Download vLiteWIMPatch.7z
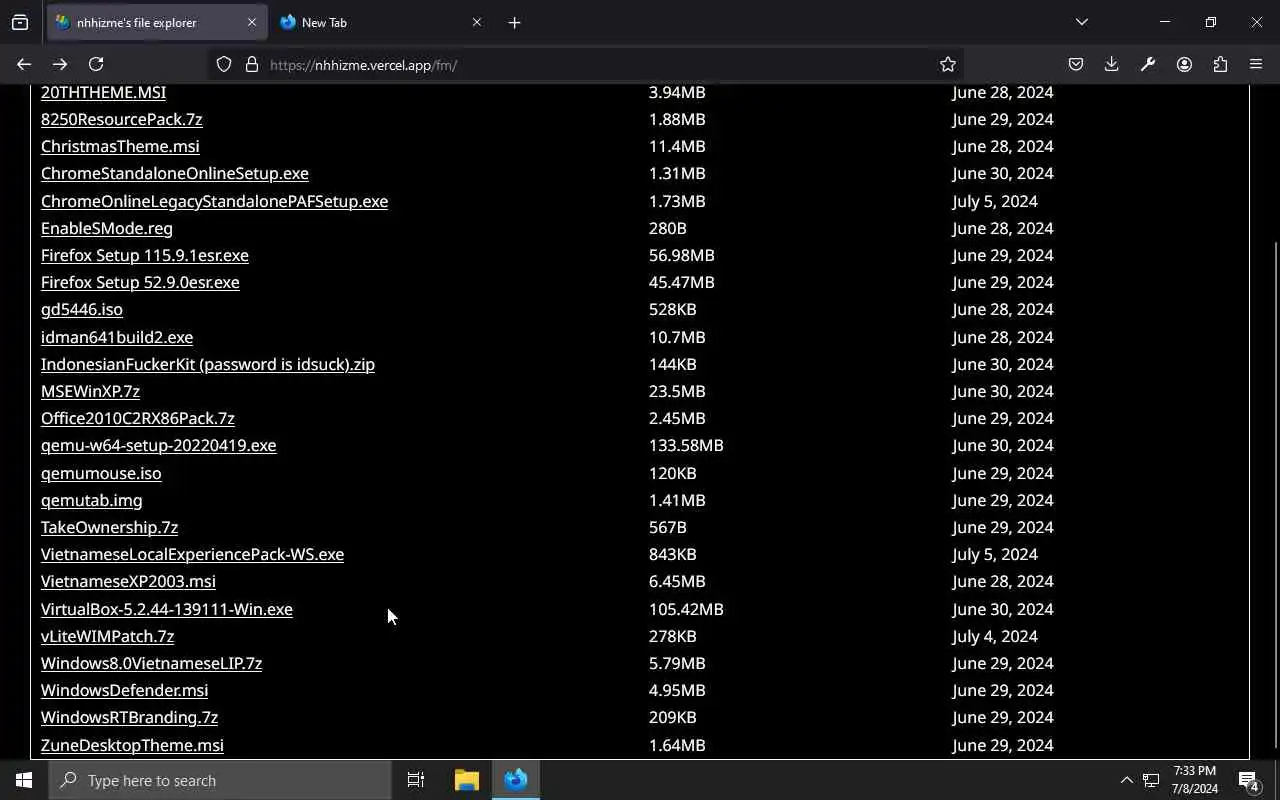The width and height of the screenshot is (1280, 800). pos(107,636)
